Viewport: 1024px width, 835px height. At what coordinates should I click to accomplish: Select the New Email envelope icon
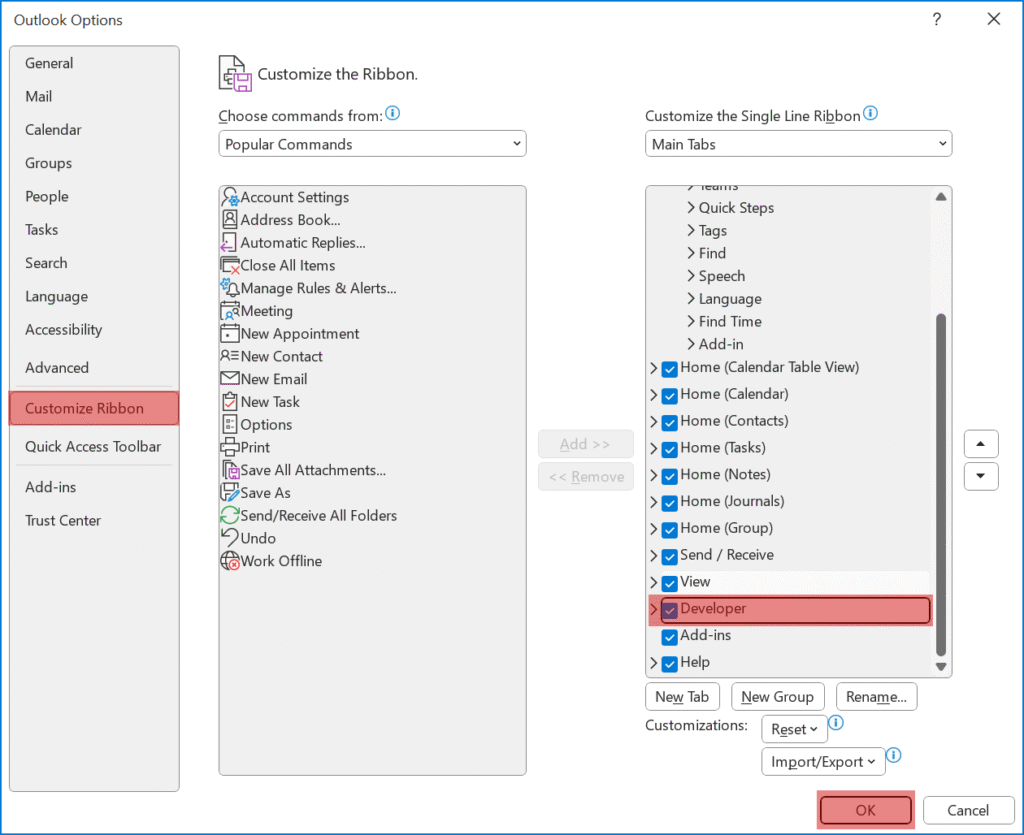click(x=230, y=379)
